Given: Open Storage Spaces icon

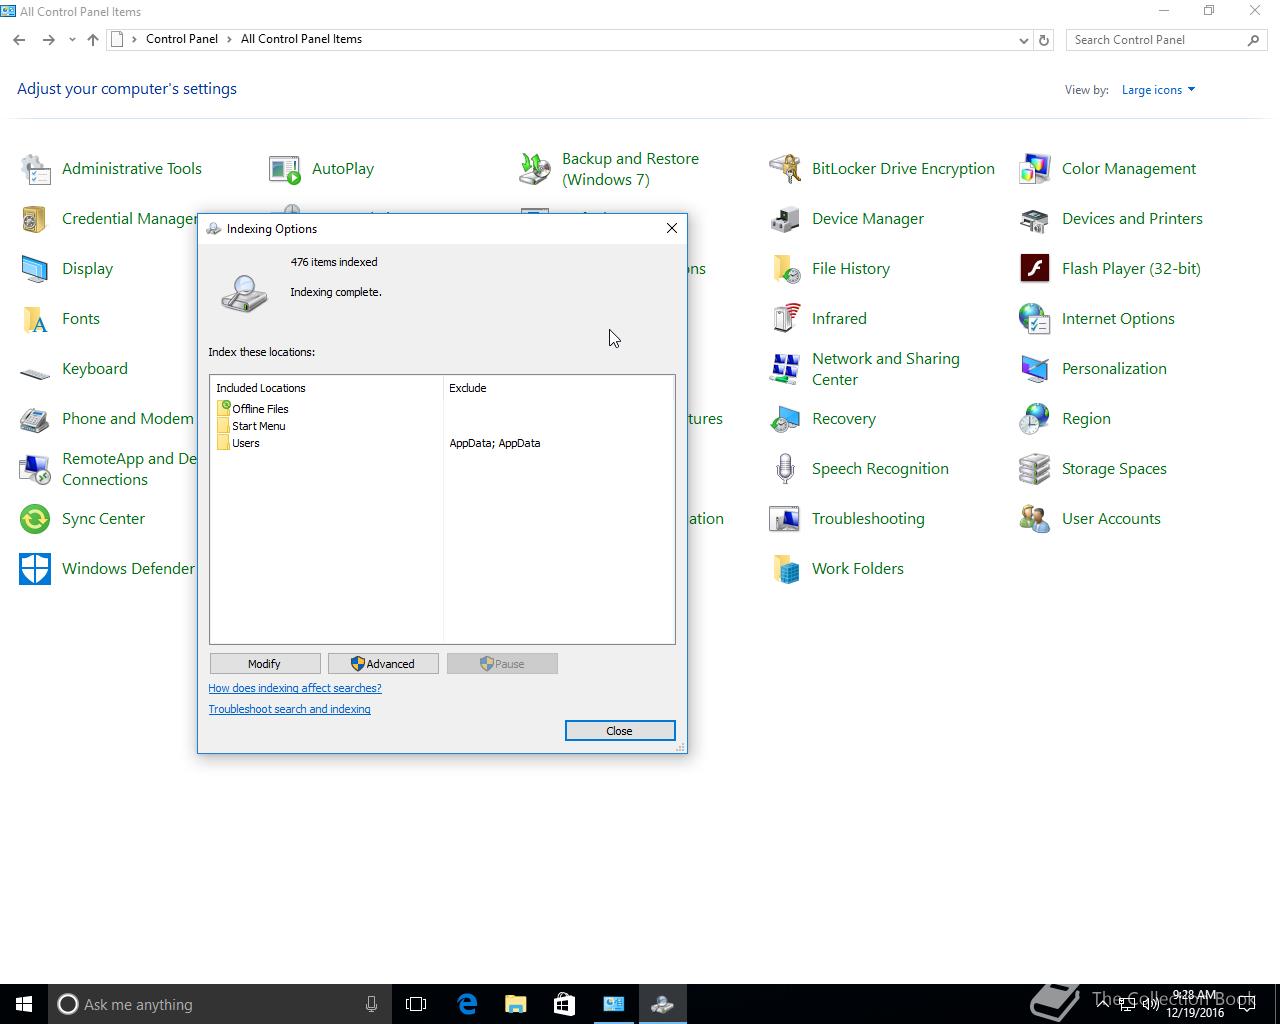Looking at the screenshot, I should coord(1035,469).
